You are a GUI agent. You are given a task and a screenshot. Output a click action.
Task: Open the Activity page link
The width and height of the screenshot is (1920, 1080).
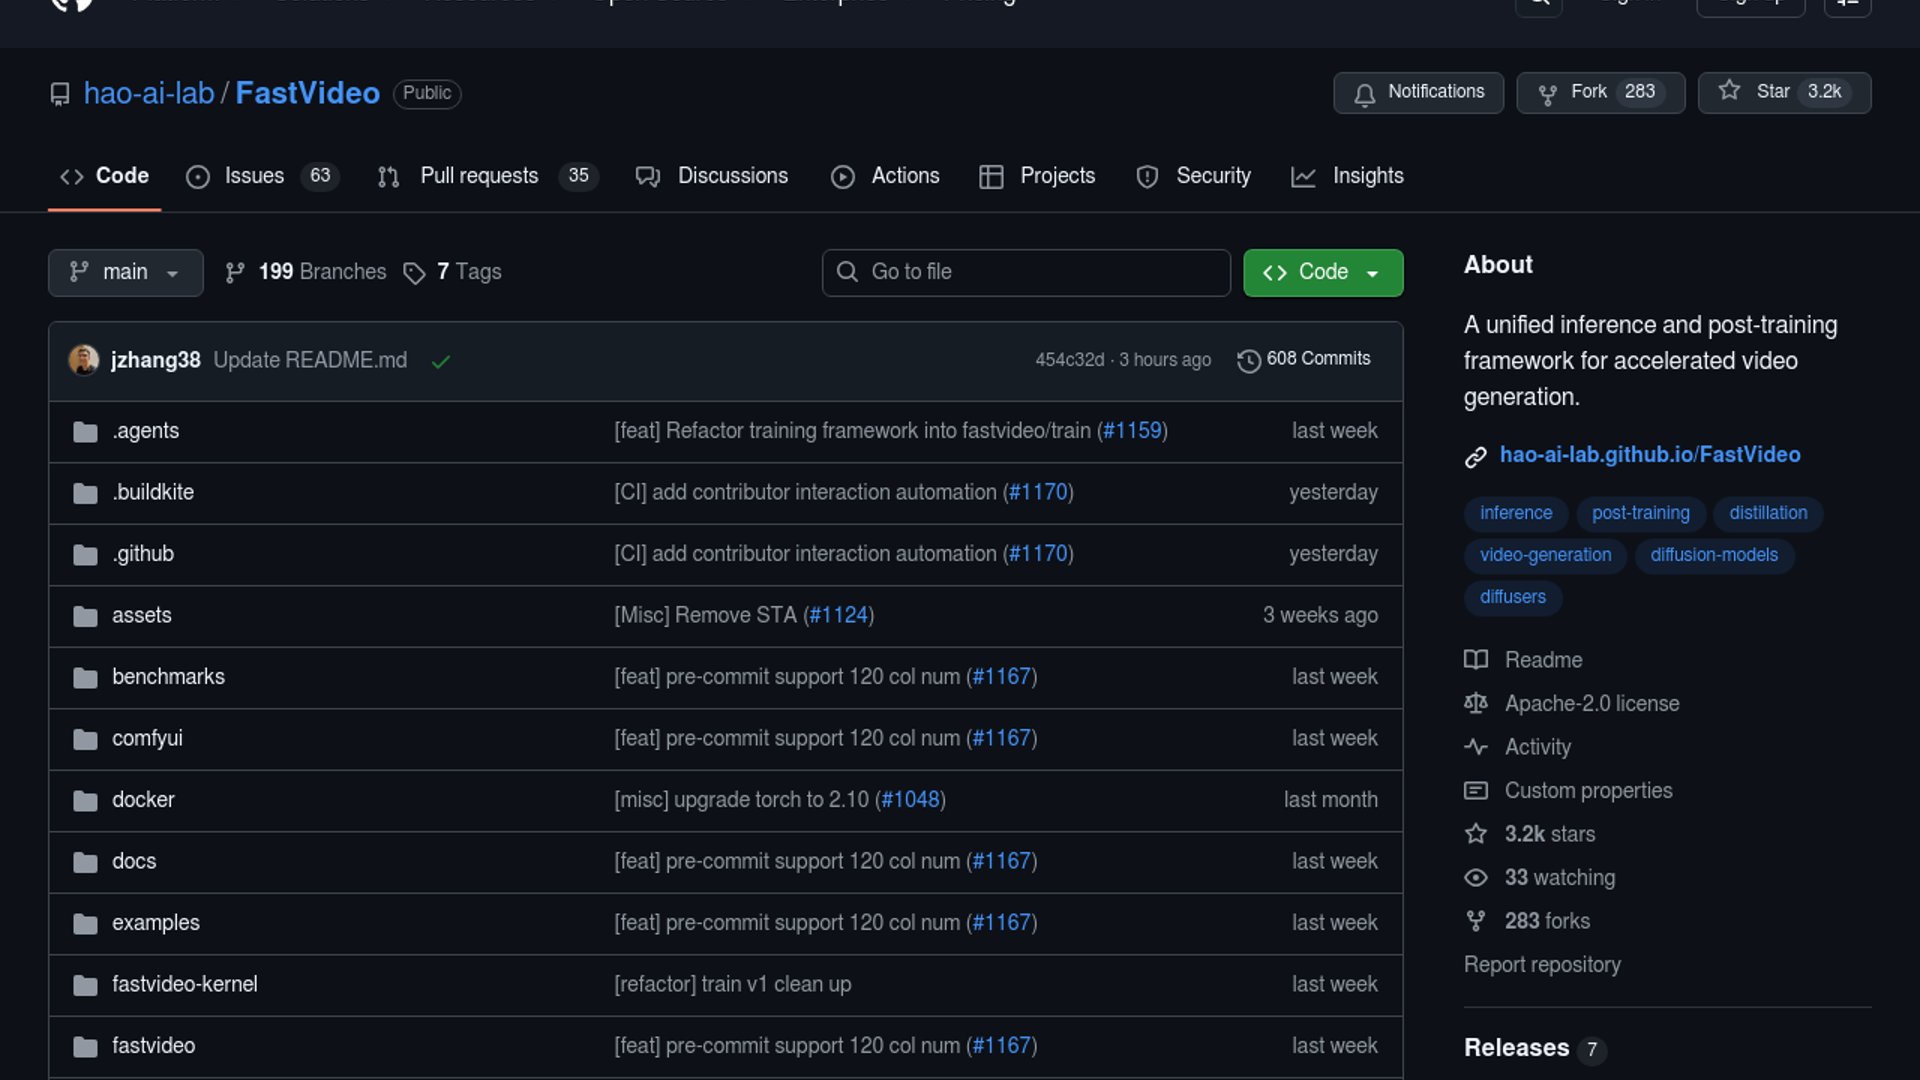[x=1537, y=747]
